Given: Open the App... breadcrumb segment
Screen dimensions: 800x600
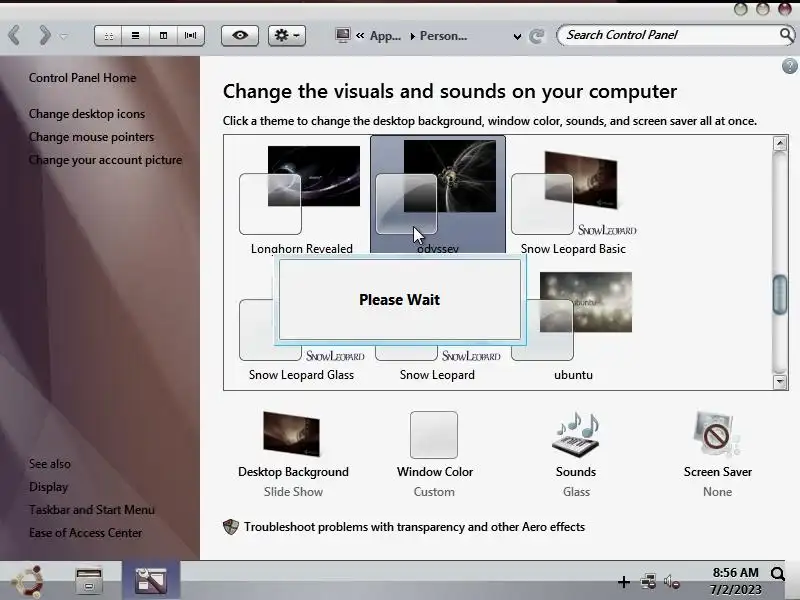Looking at the screenshot, I should [385, 36].
